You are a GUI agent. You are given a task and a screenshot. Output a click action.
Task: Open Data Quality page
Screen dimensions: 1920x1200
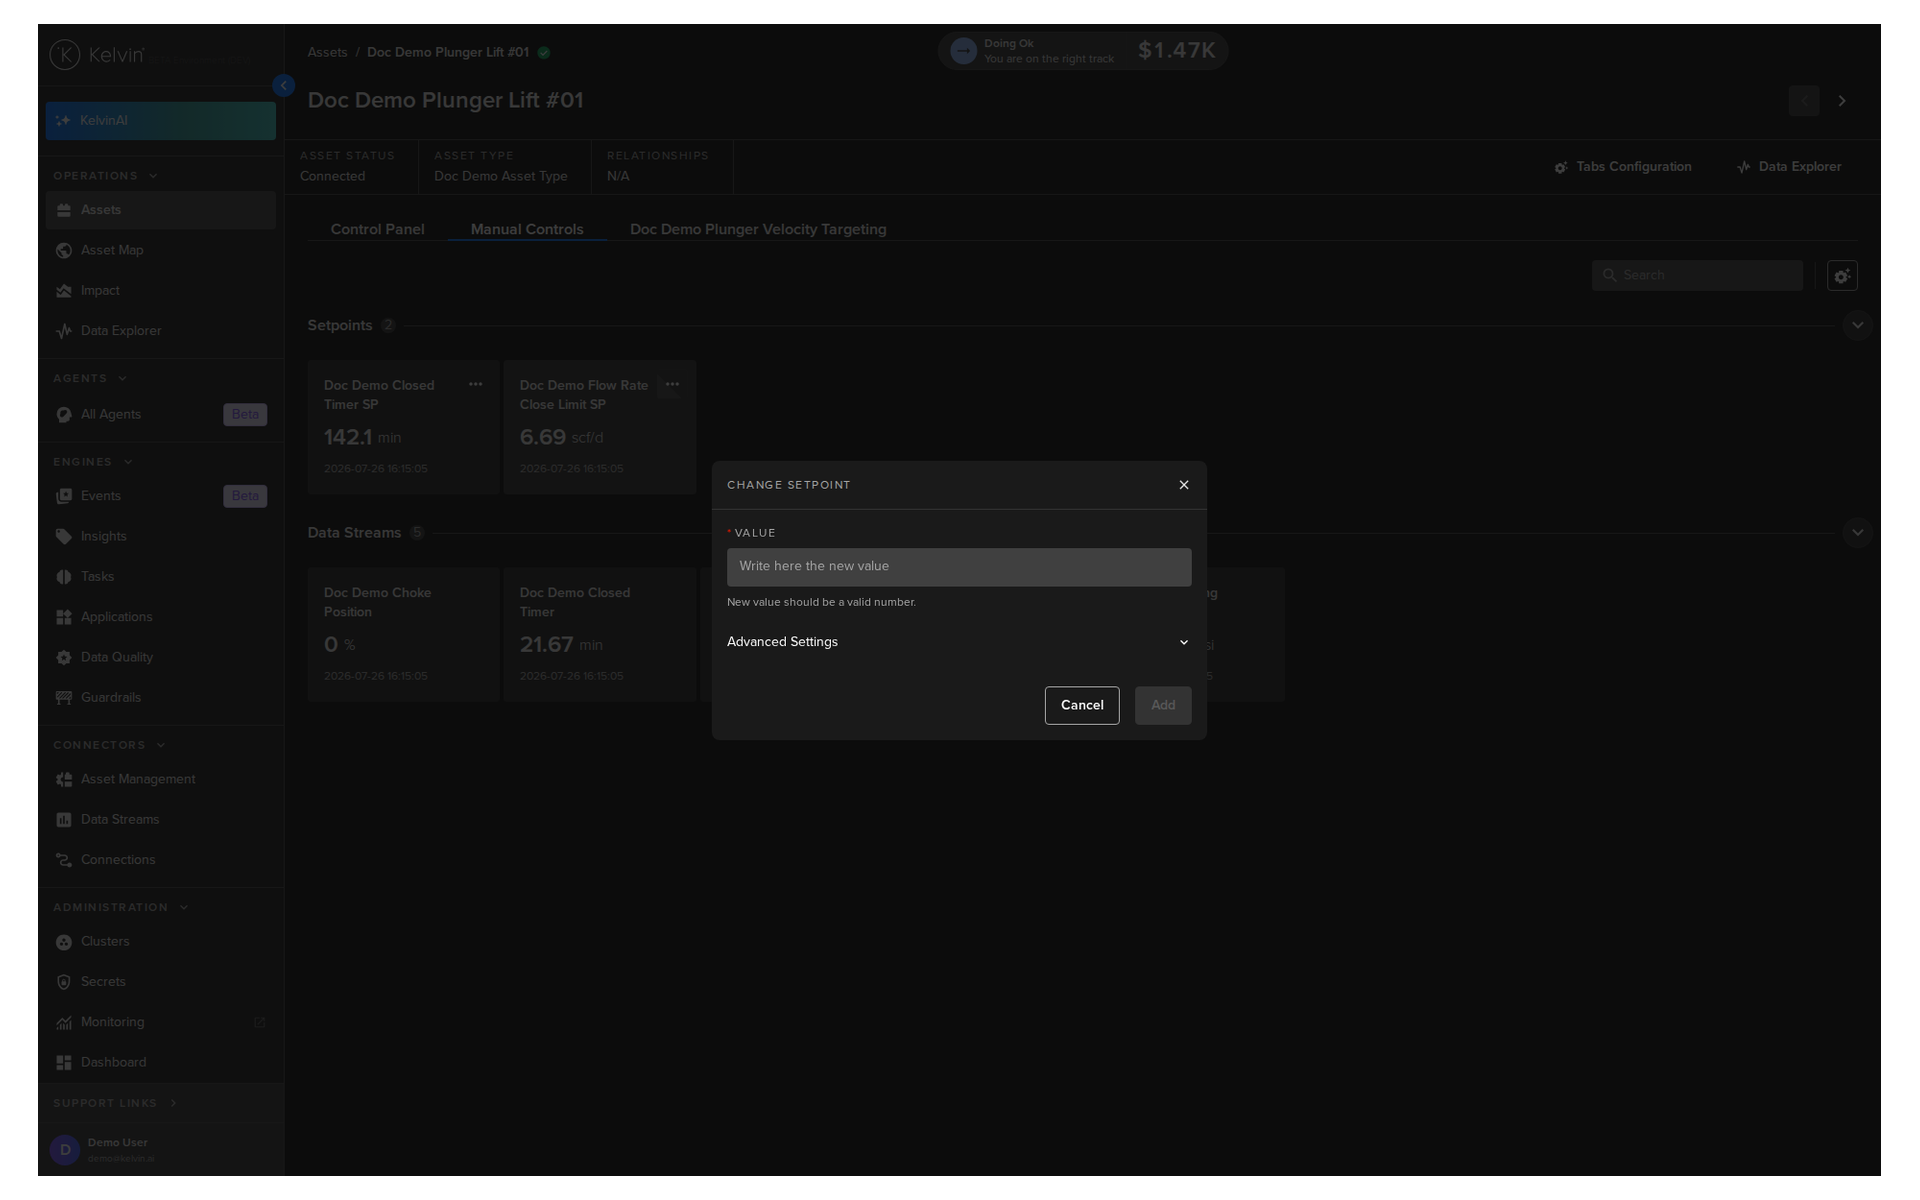(x=160, y=658)
